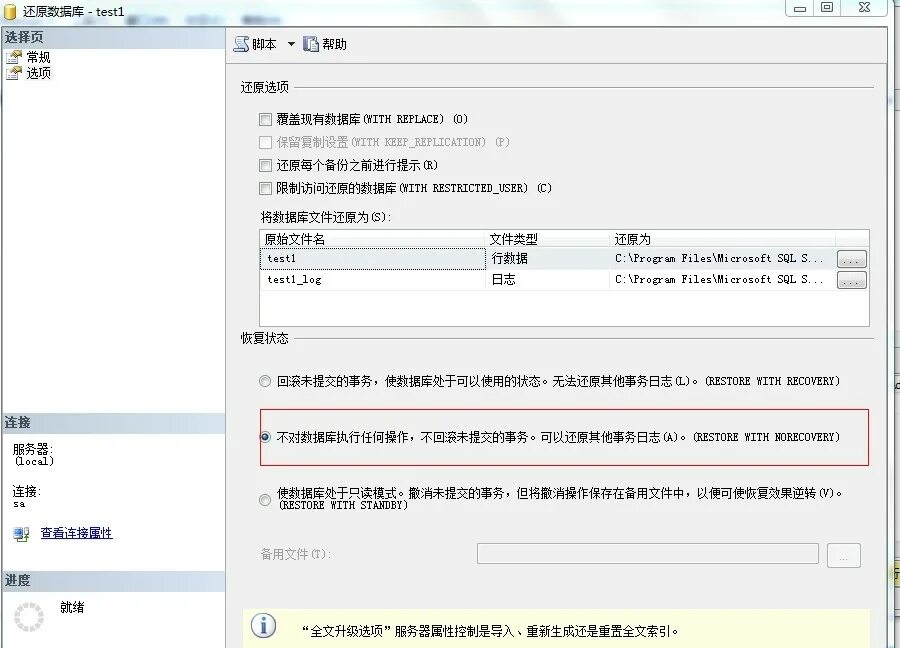Click the 帮助 help icon

point(311,44)
